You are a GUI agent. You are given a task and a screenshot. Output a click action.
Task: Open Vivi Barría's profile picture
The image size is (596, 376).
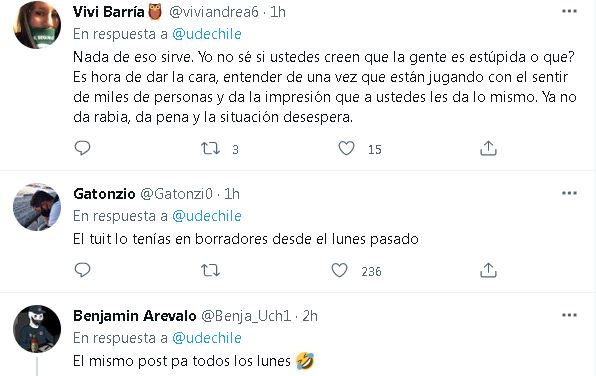[37, 25]
